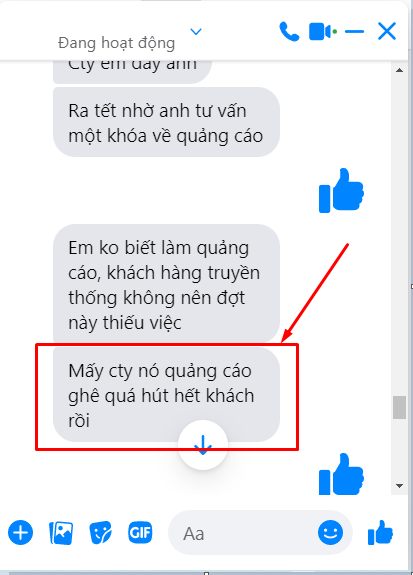The width and height of the screenshot is (413, 575).
Task: Attach a photo using the image icon
Action: coord(61,532)
